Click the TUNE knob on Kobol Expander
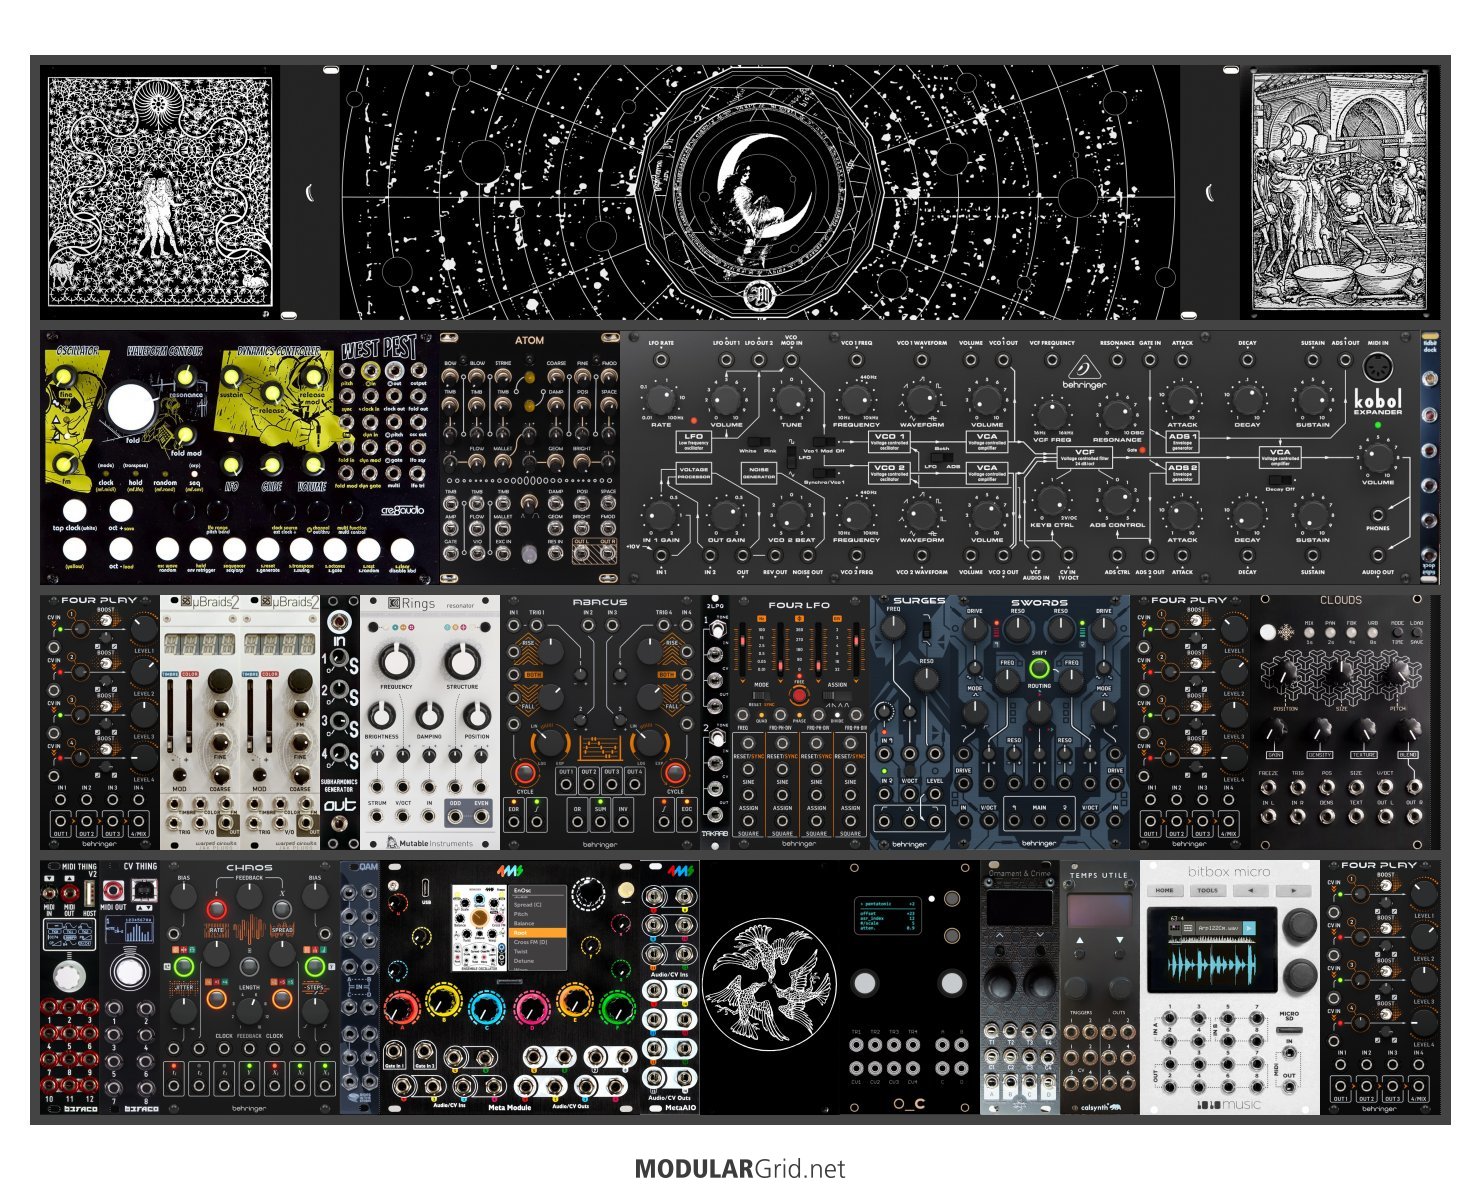Screen dimensions: 1481x1190 pos(792,399)
